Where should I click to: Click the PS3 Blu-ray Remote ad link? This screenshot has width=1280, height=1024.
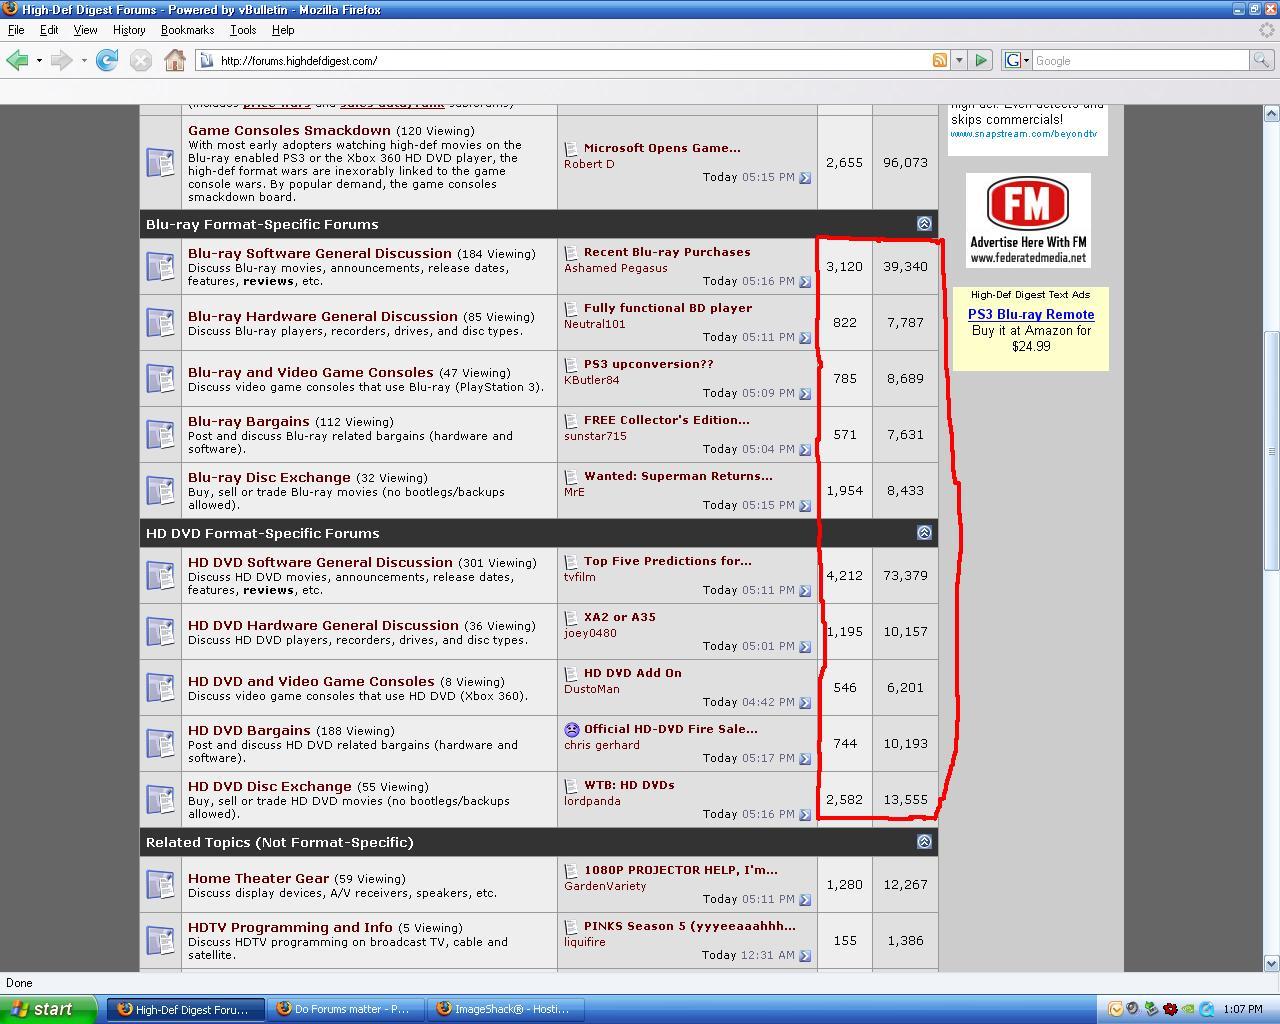[x=1031, y=314]
